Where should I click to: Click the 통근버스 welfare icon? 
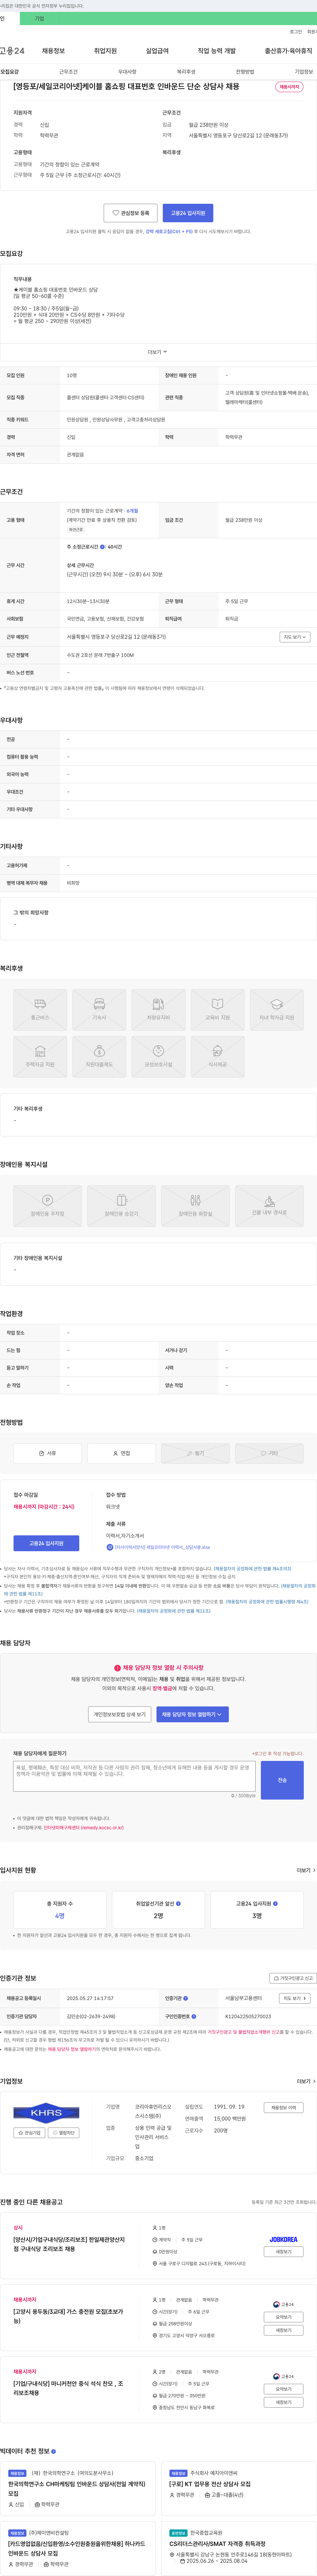coord(40,1010)
